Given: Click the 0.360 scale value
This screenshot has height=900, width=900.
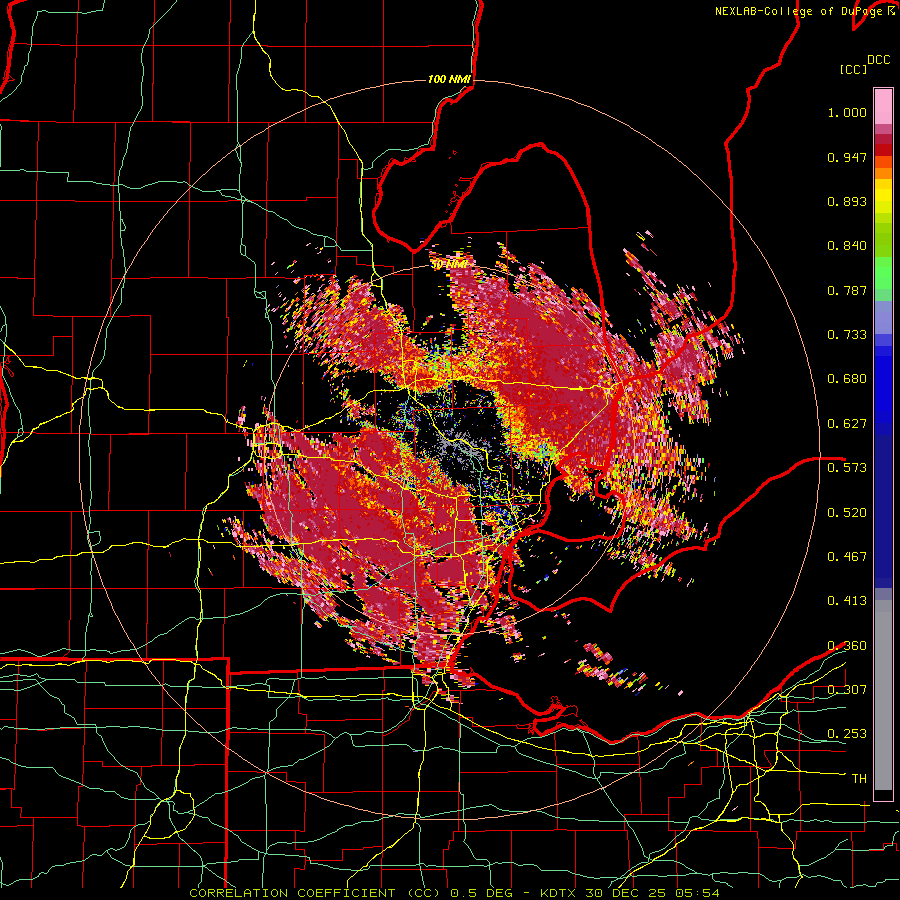Looking at the screenshot, I should pos(847,646).
